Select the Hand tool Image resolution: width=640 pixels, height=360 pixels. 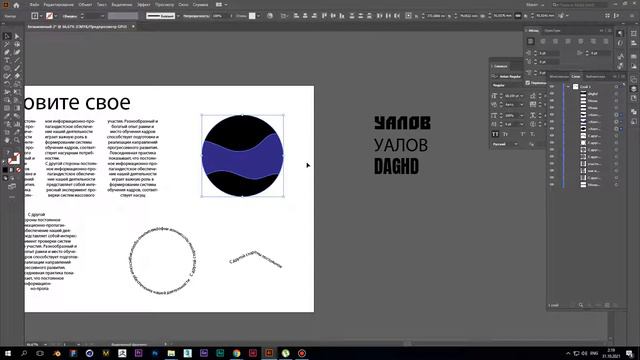click(7, 140)
